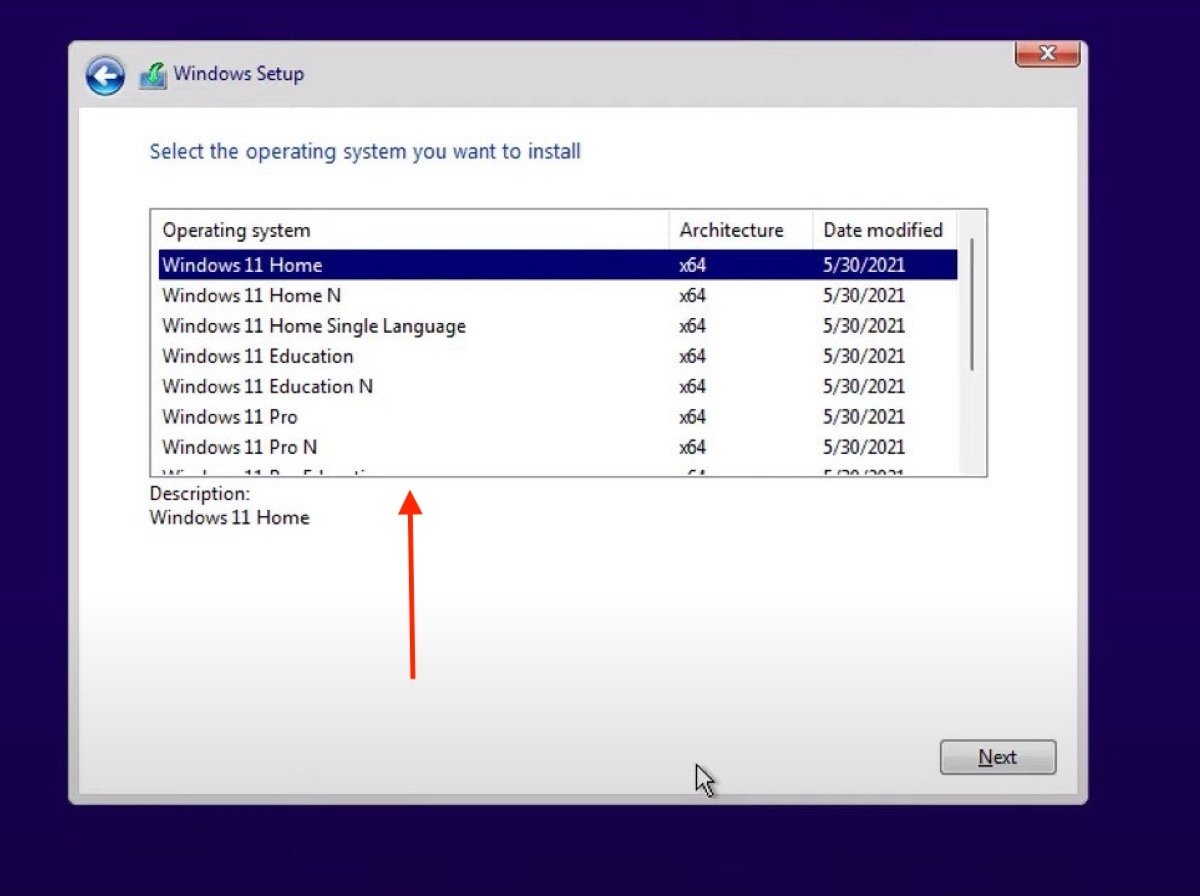Click the Windows Setup title text
The height and width of the screenshot is (896, 1200).
[x=239, y=73]
